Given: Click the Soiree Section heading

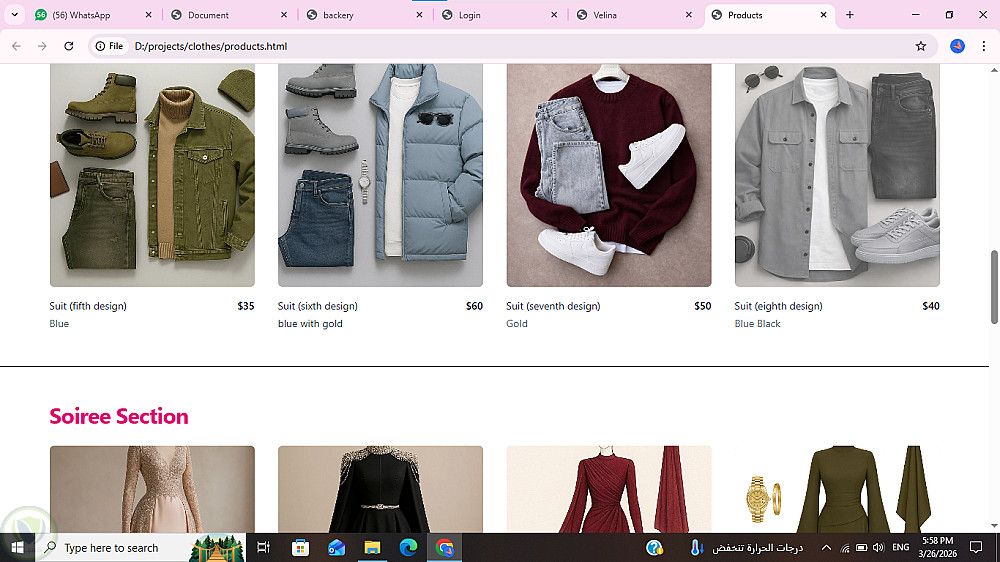Looking at the screenshot, I should [119, 416].
